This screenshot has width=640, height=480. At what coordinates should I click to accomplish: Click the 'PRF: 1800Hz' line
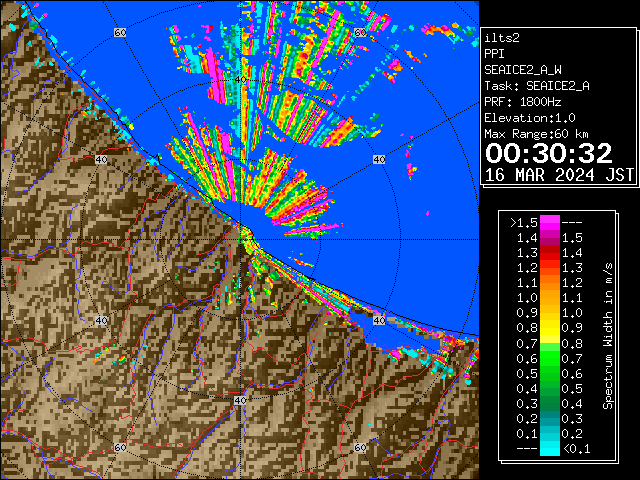click(x=523, y=102)
